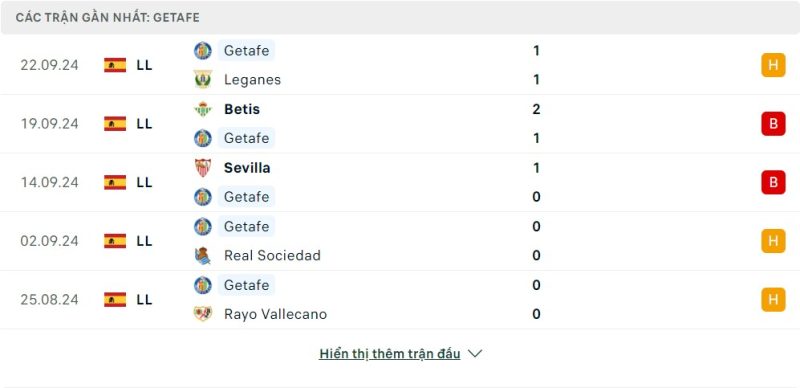Image resolution: width=800 pixels, height=388 pixels.
Task: Click the Betis club crest icon
Action: point(203,109)
